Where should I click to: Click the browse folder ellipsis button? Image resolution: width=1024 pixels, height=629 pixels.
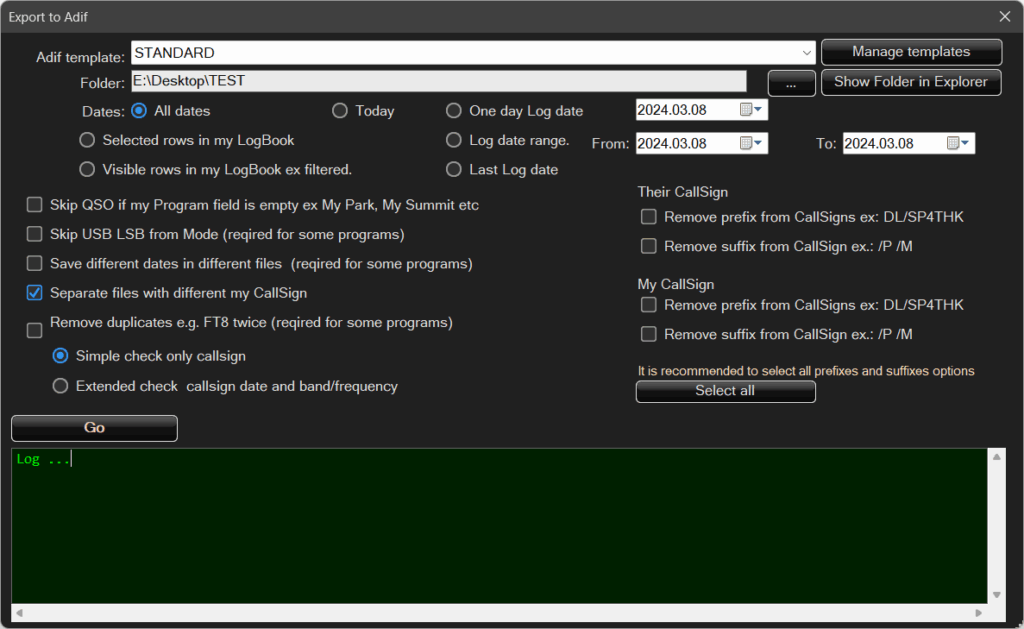791,84
